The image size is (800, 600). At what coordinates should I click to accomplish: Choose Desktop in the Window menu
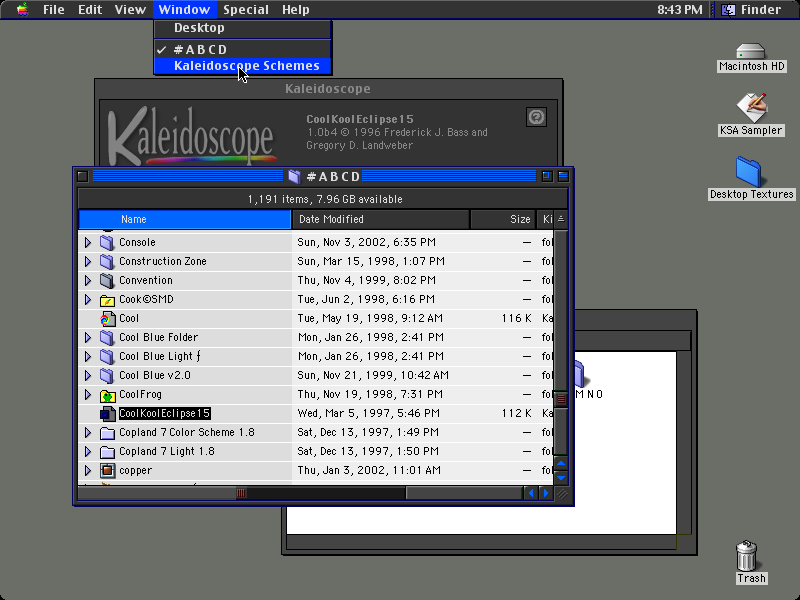[x=243, y=28]
